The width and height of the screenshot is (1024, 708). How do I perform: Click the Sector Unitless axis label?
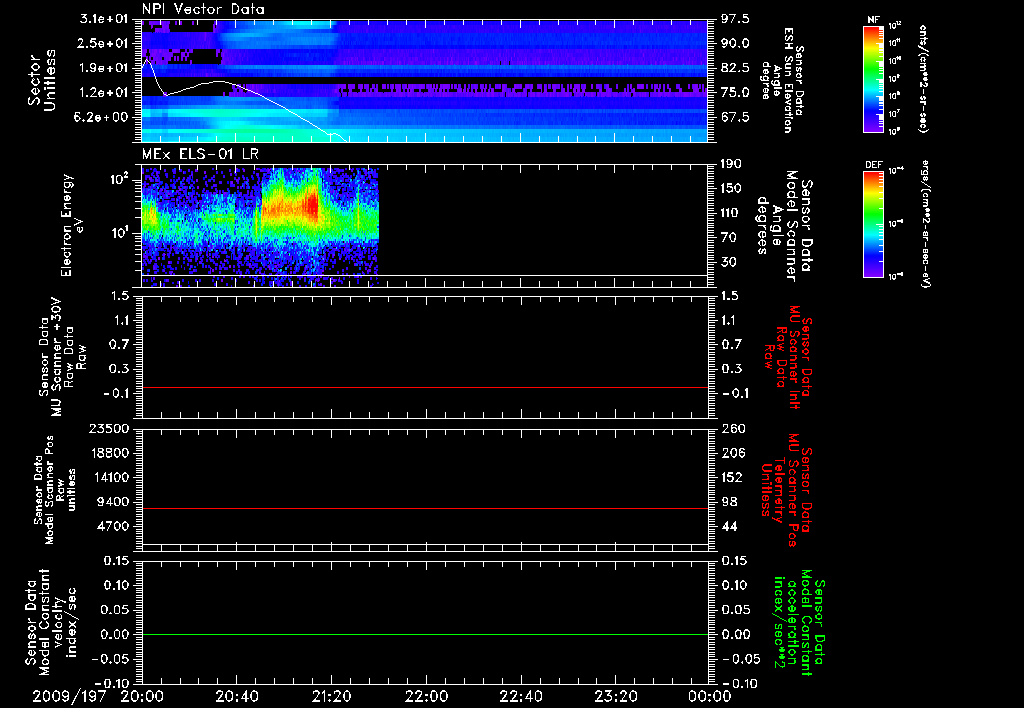(x=42, y=80)
